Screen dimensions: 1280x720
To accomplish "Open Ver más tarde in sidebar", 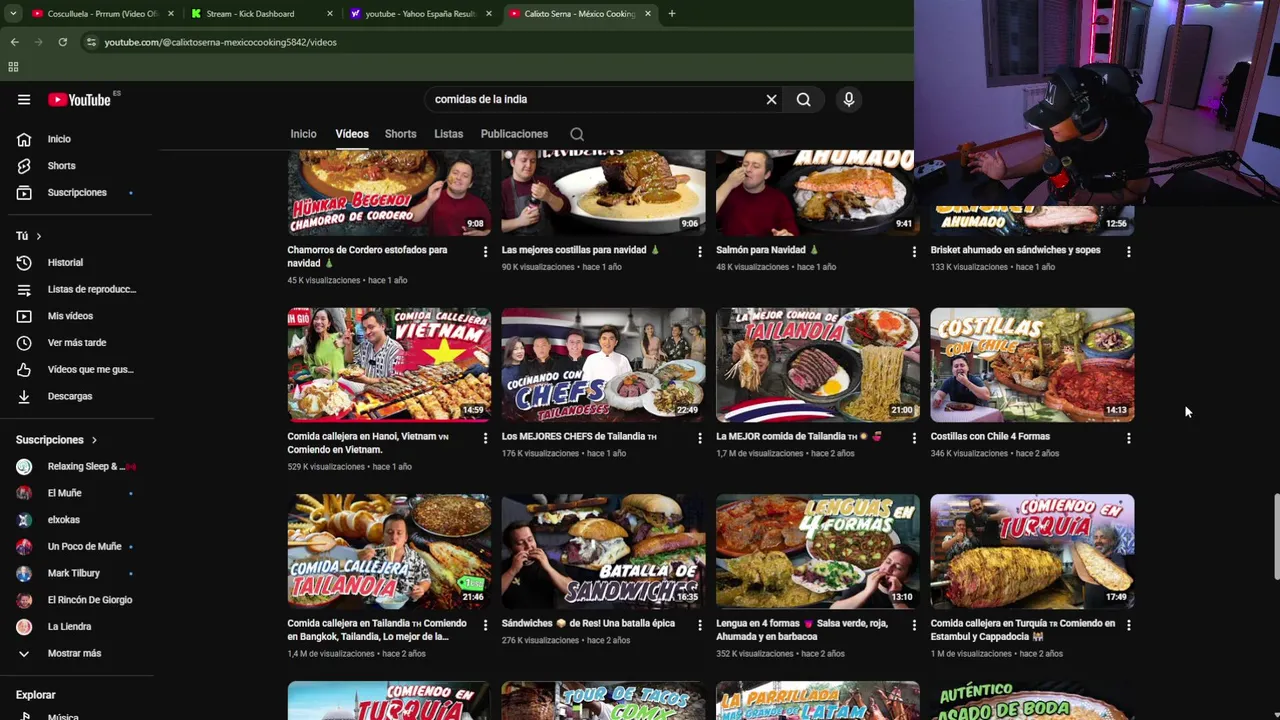I will 76,343.
